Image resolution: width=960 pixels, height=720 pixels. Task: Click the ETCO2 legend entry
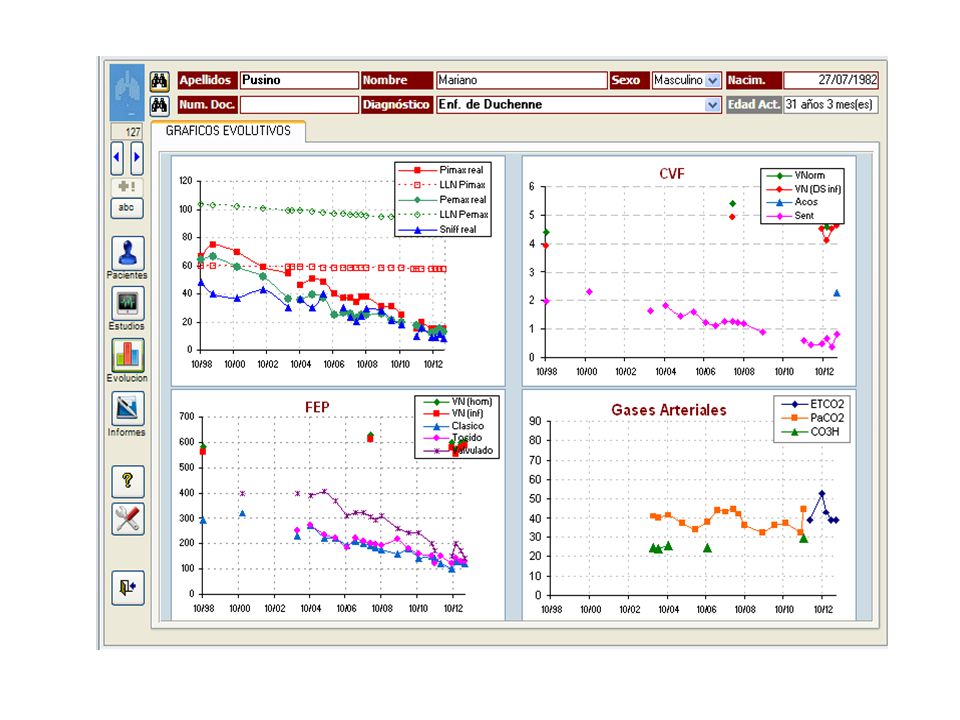(813, 404)
